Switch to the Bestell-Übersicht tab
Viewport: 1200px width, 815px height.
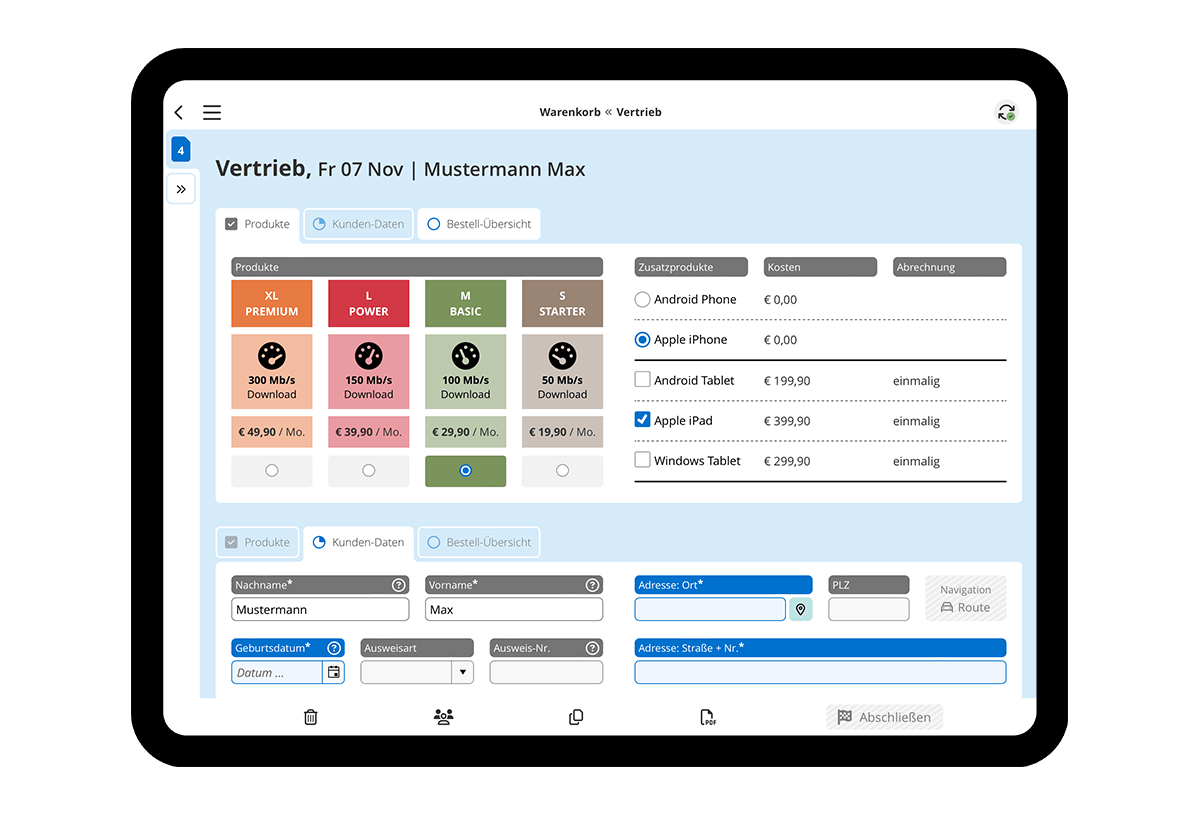pos(479,224)
